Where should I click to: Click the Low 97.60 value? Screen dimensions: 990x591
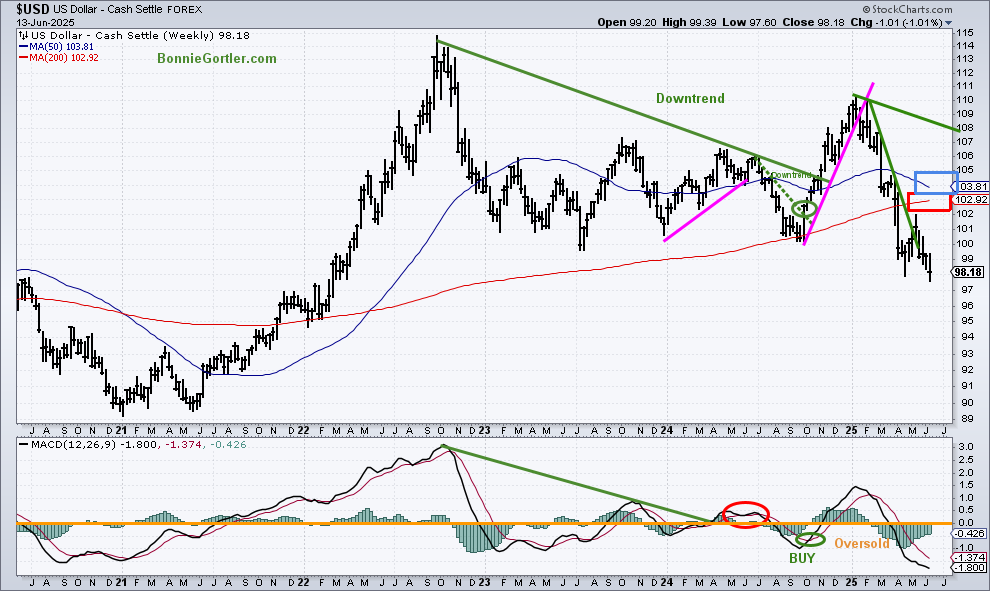pyautogui.click(x=749, y=23)
